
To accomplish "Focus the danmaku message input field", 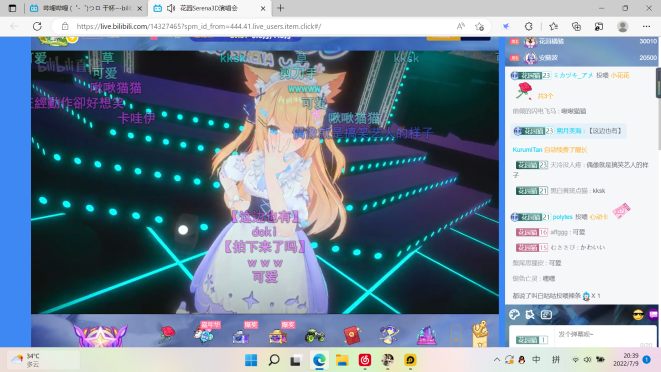I will pos(604,337).
